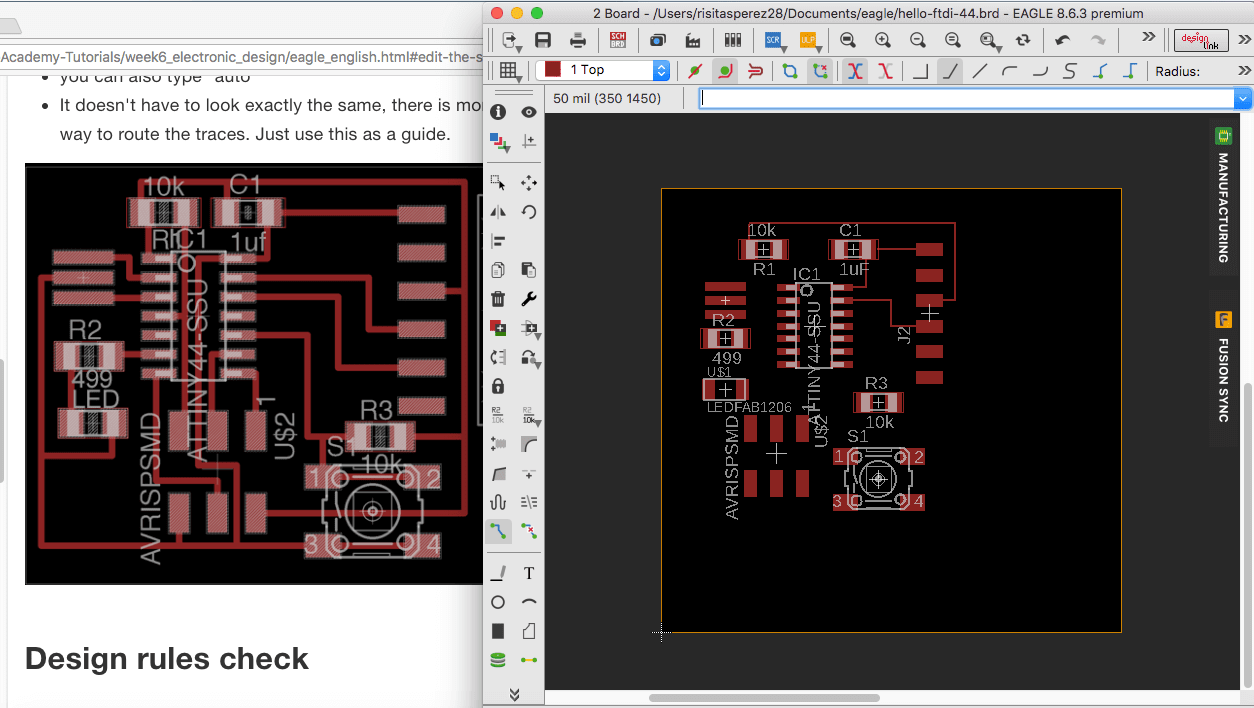Select the Align tool icon
Screen dimensions: 1254x708
pyautogui.click(x=498, y=241)
